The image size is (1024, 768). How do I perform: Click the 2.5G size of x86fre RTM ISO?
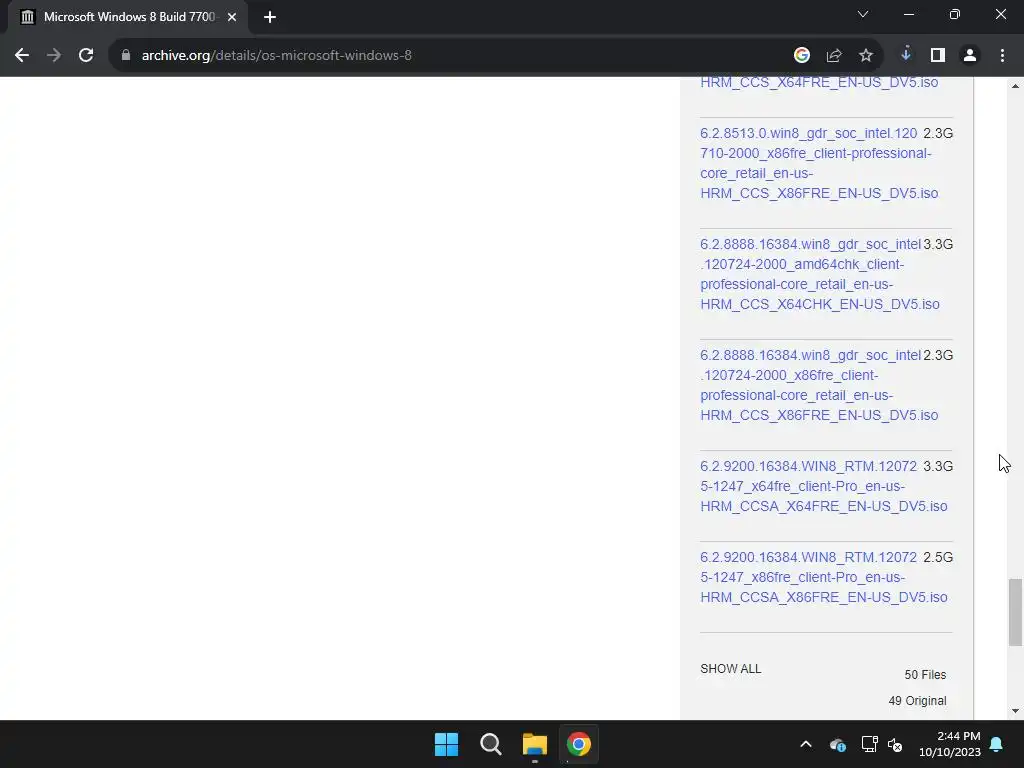938,558
